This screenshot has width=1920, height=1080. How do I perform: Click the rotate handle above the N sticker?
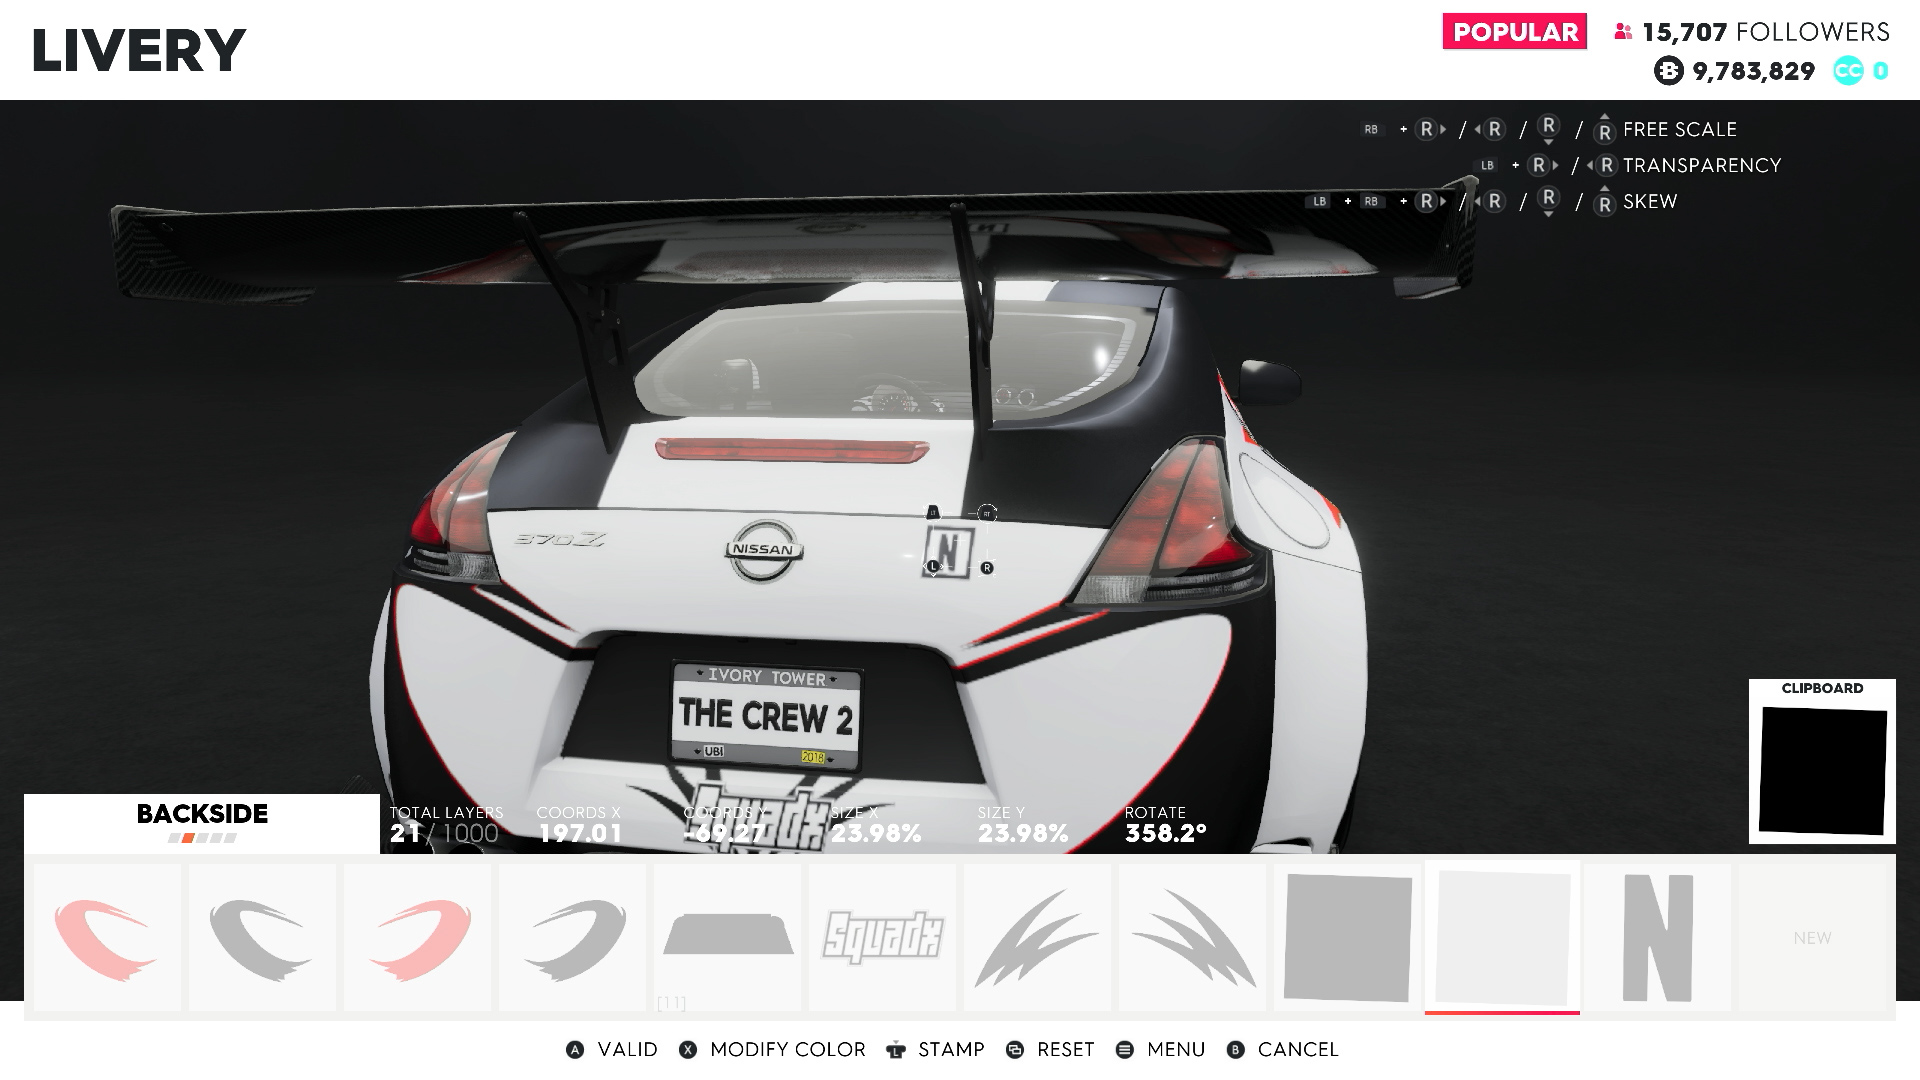coord(987,514)
